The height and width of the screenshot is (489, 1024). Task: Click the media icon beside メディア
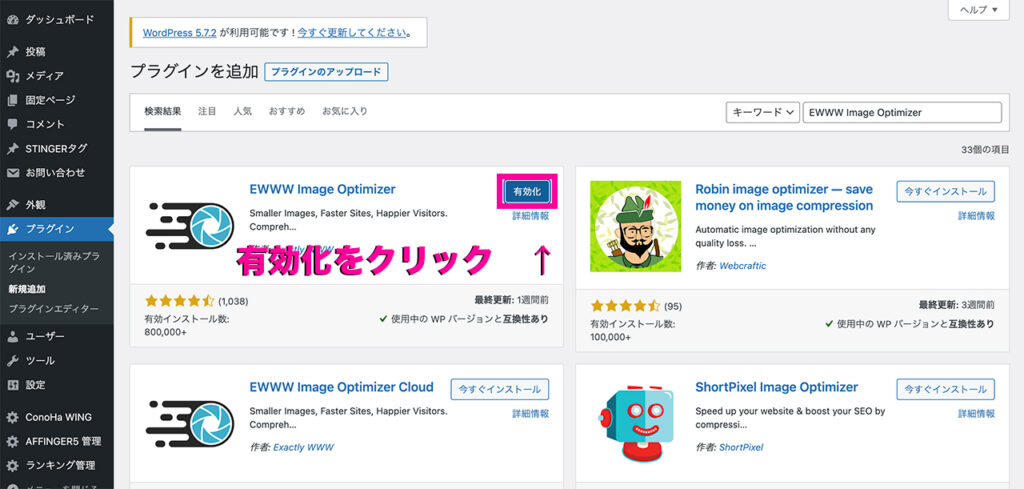point(12,76)
